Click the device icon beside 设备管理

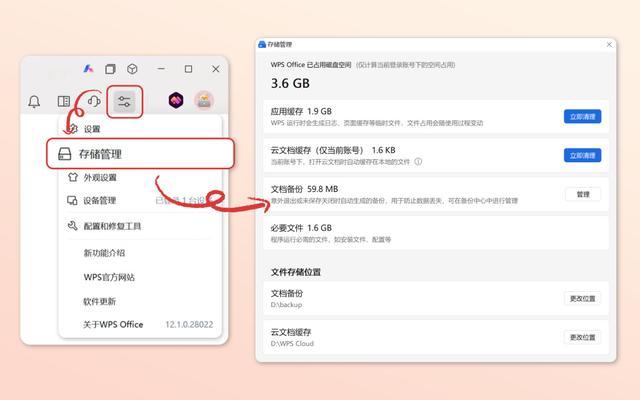point(72,200)
